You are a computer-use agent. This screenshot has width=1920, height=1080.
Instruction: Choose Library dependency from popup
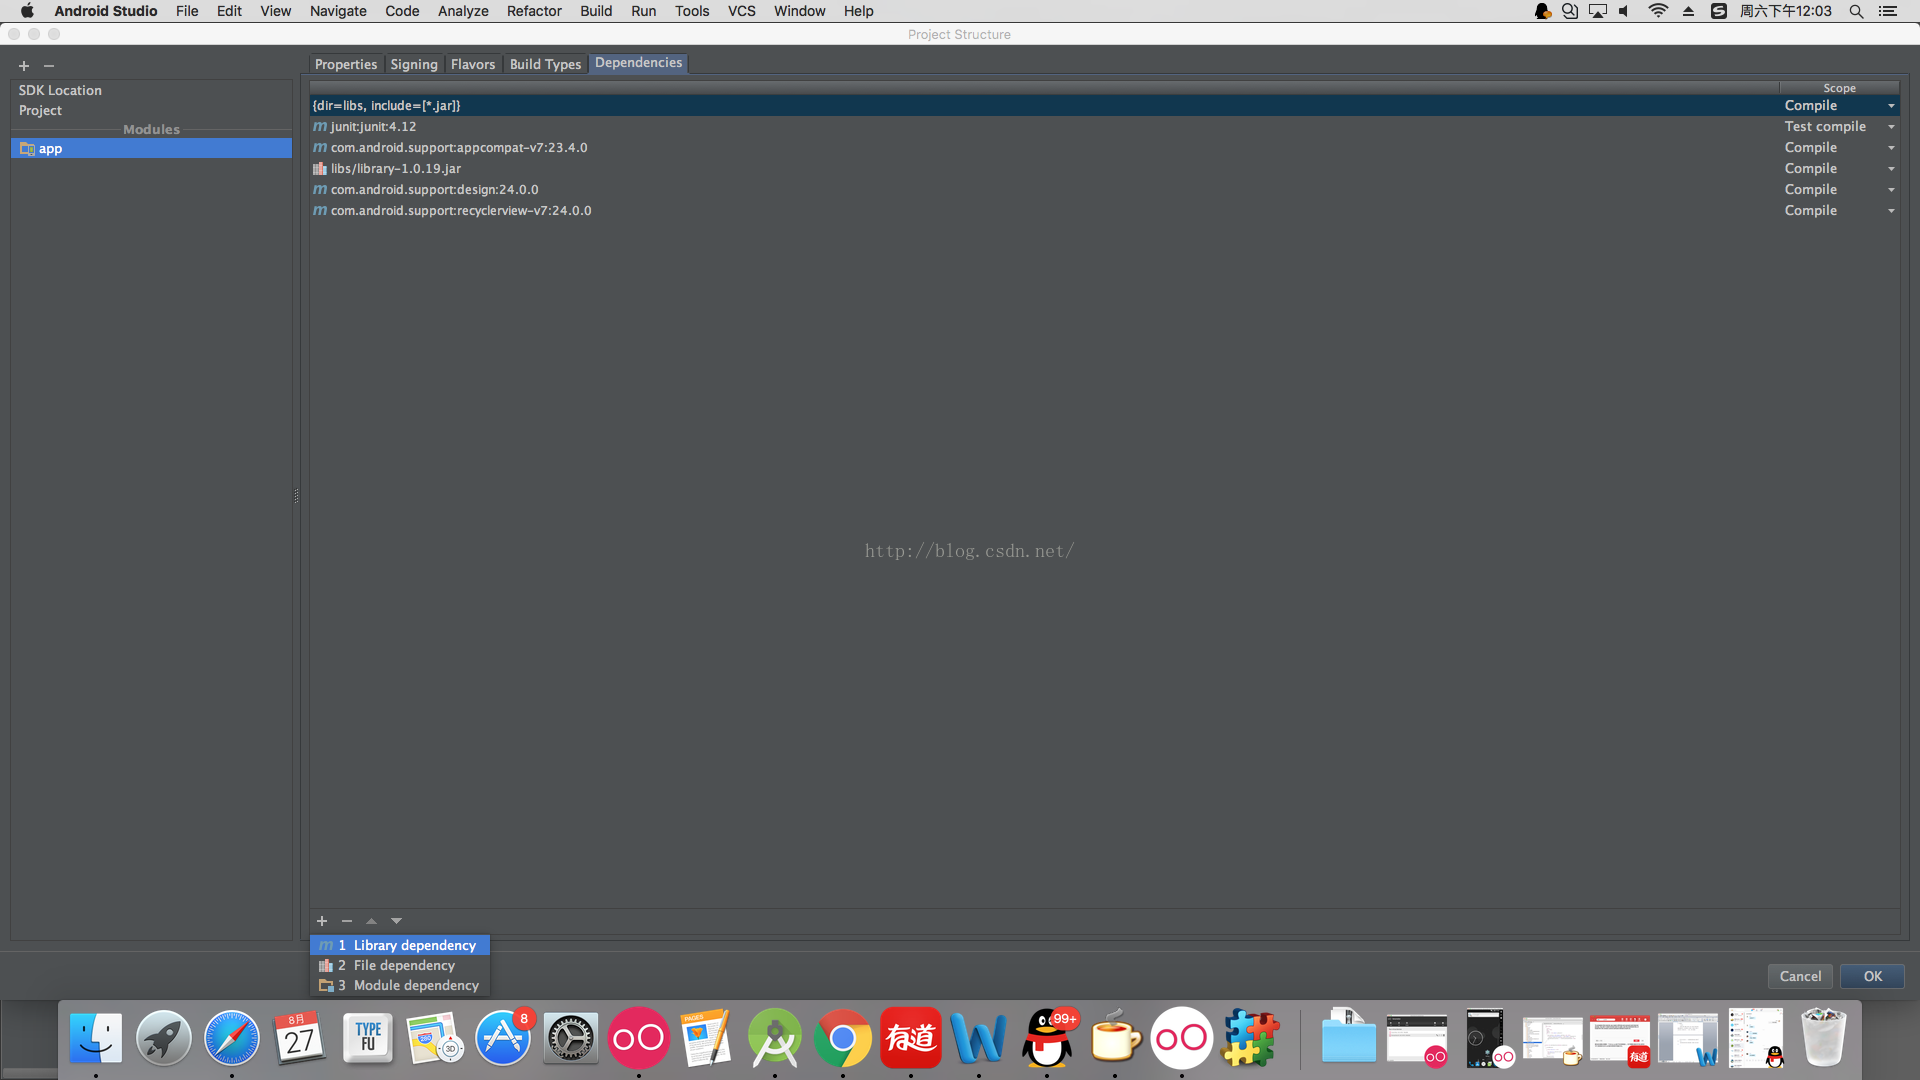click(400, 945)
